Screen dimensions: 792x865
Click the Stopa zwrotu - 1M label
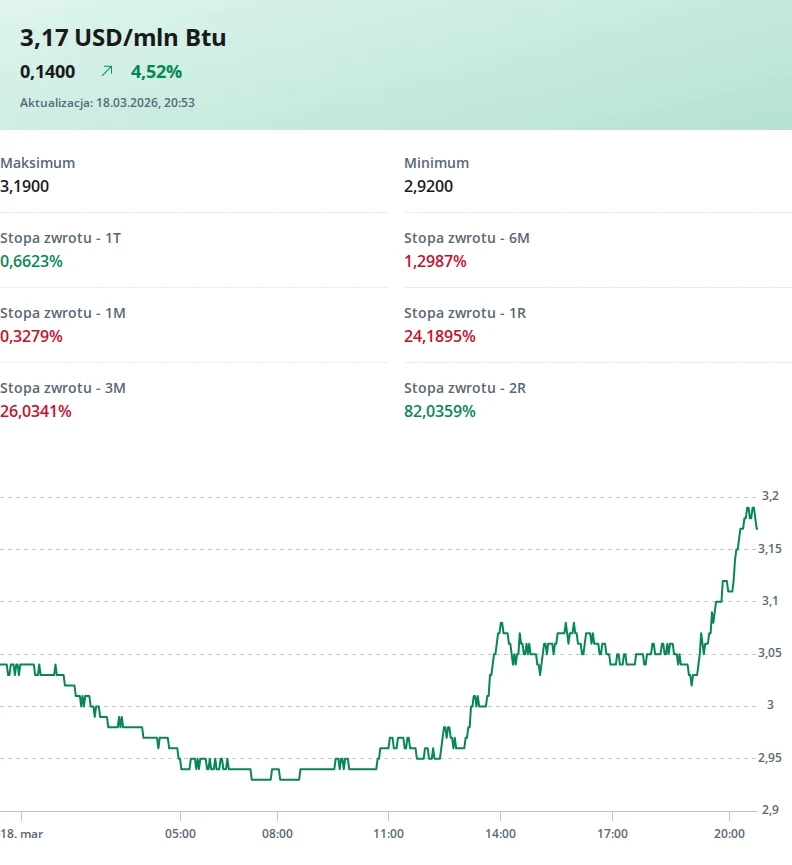coord(63,313)
